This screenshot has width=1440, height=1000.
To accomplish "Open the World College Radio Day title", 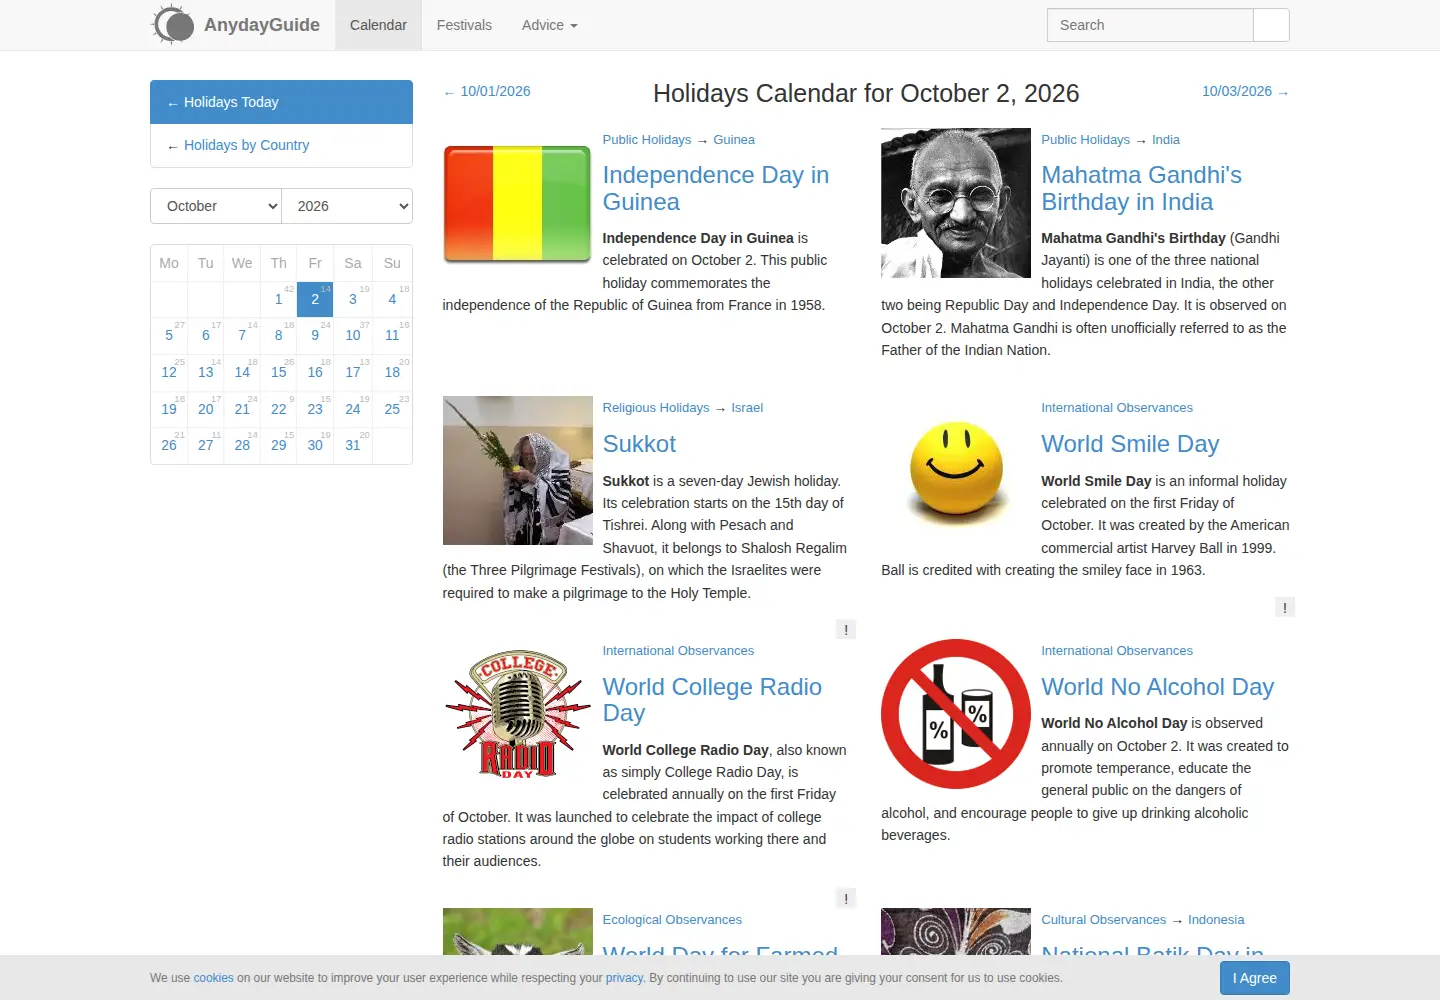I will click(712, 700).
